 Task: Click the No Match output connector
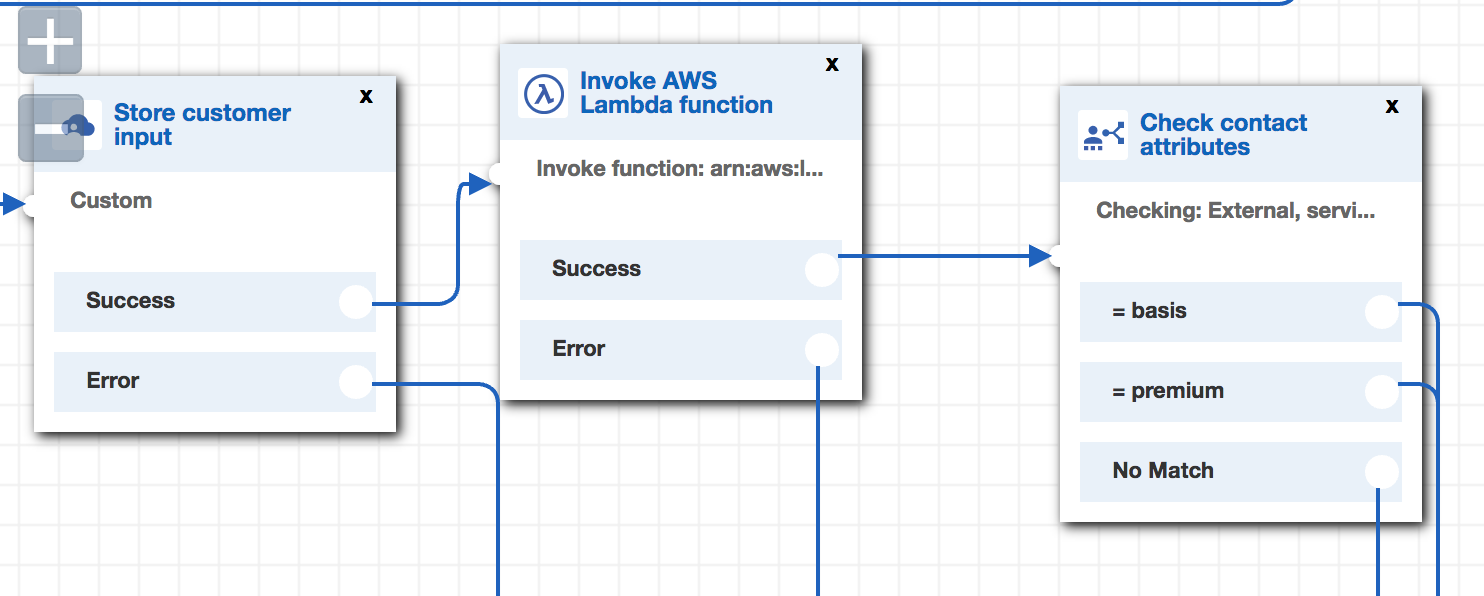pos(1382,472)
